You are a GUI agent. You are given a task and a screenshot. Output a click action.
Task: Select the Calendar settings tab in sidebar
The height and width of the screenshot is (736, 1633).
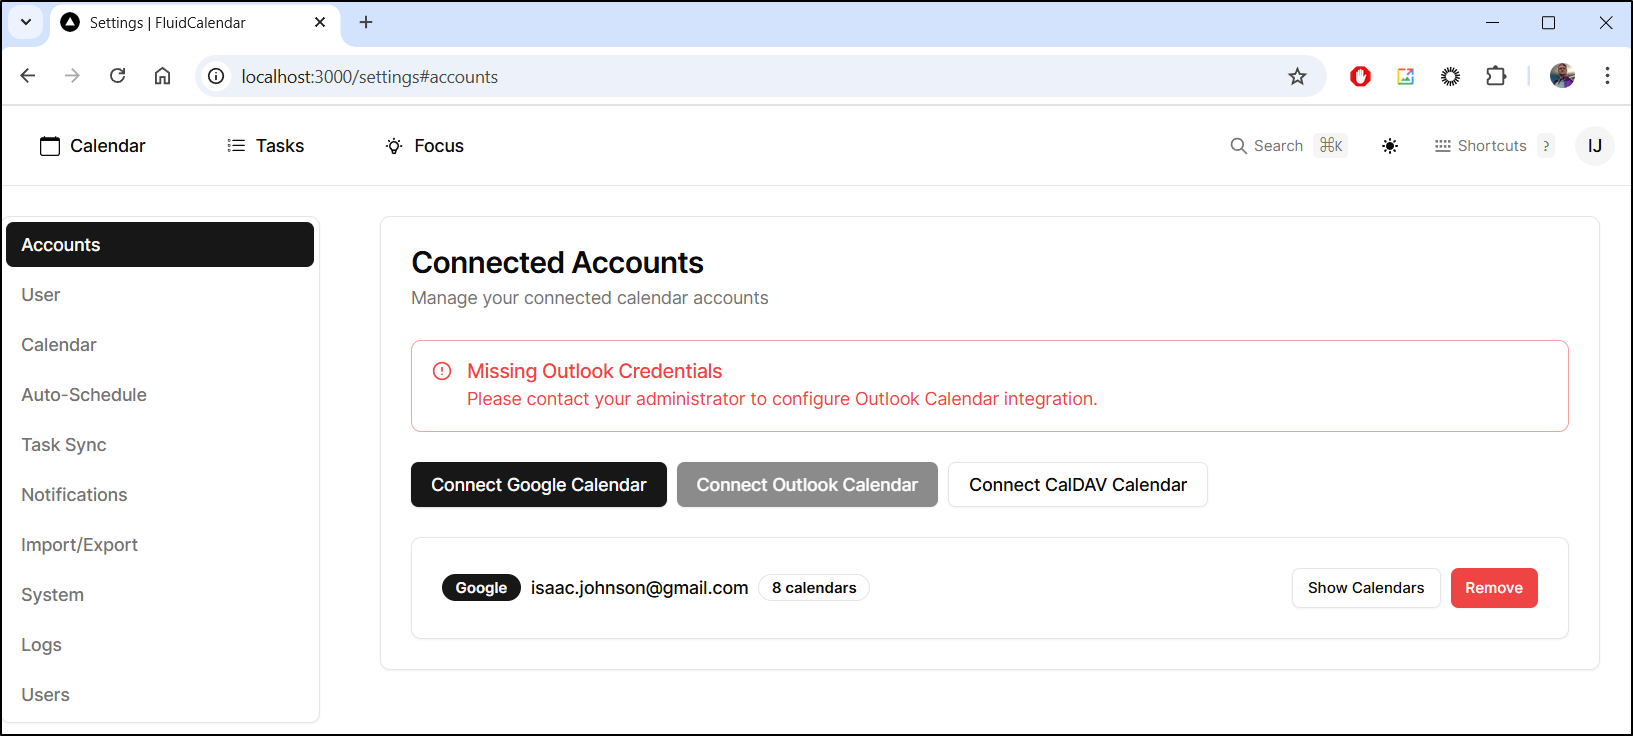tap(160, 345)
